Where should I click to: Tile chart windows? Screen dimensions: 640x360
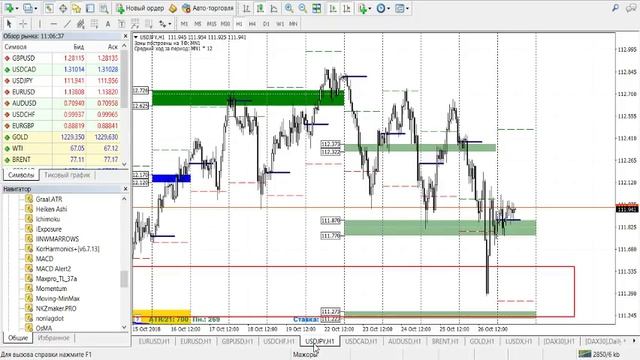tap(317, 8)
